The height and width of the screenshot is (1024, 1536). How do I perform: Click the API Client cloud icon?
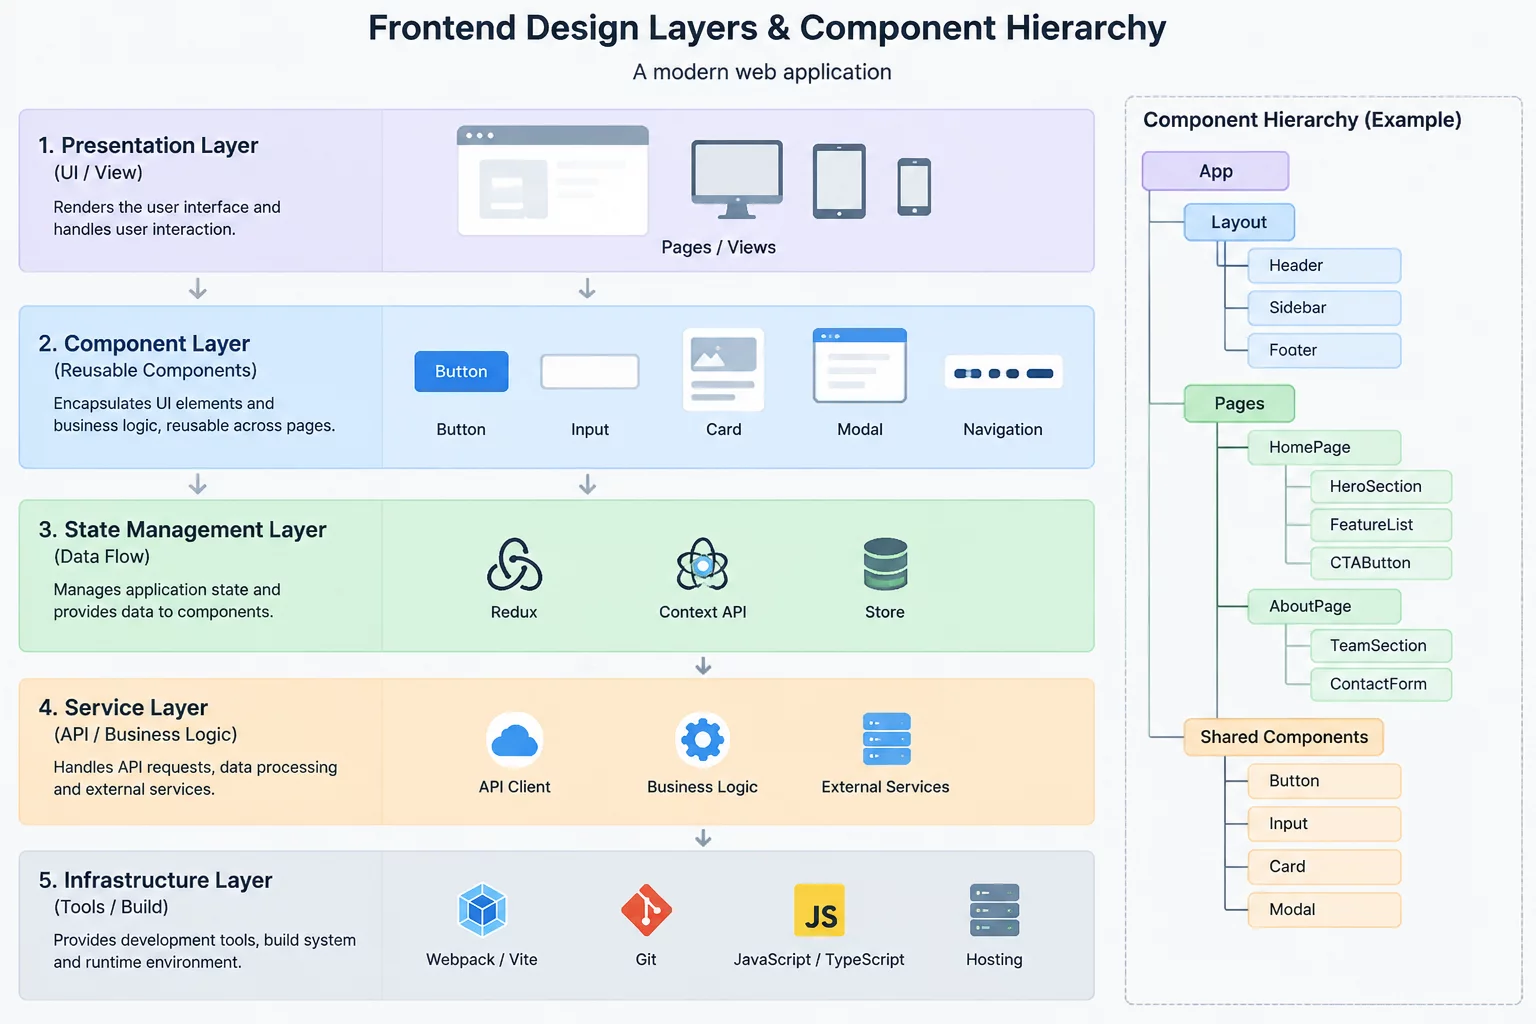coord(515,740)
